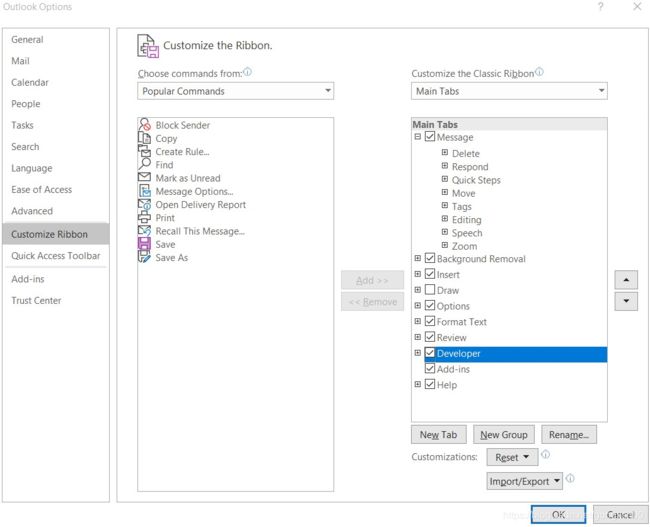Viewport: 650px width, 527px height.
Task: Click info icon next to Import/Export
Action: [570, 478]
